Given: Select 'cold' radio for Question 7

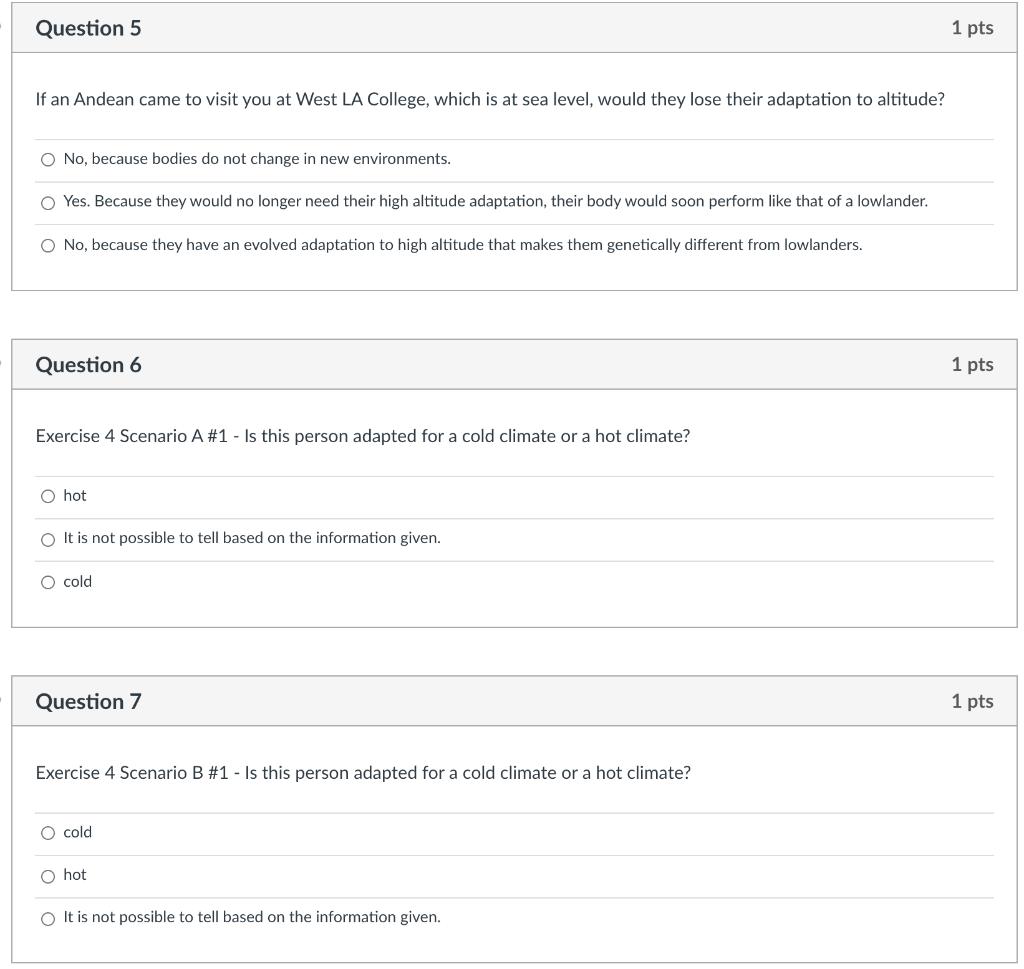Looking at the screenshot, I should [x=48, y=833].
